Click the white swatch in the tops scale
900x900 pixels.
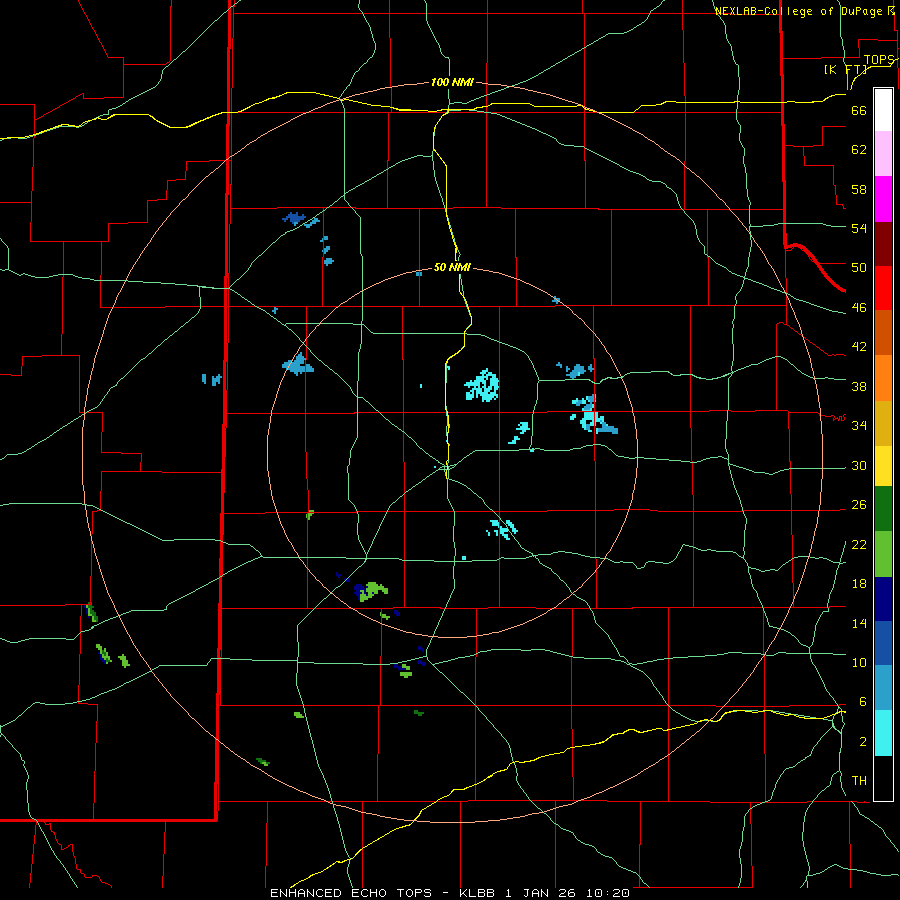tap(883, 110)
